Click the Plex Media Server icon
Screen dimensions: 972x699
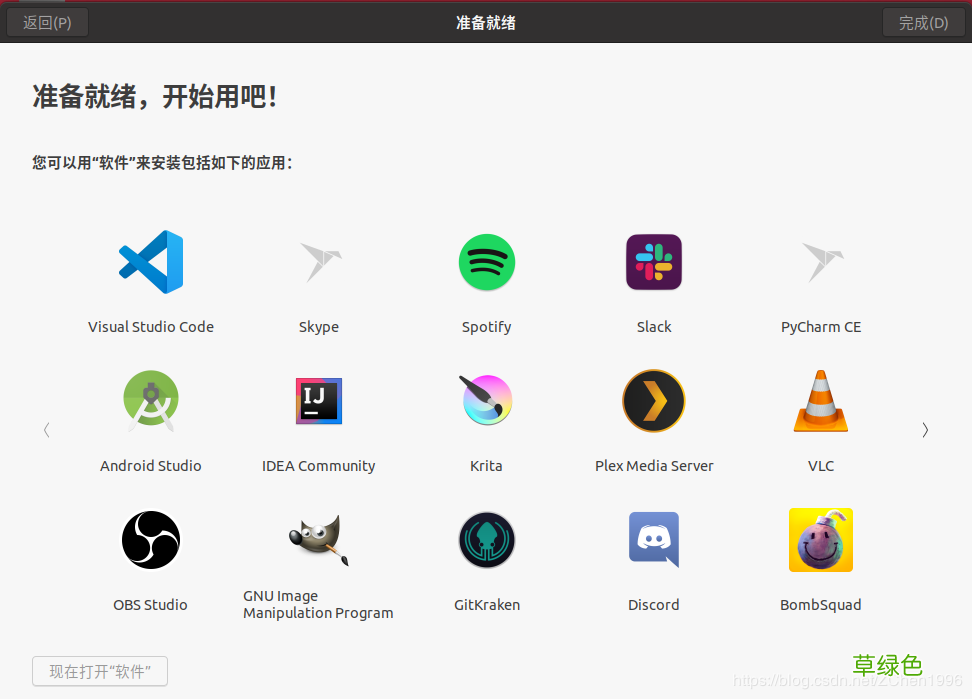pyautogui.click(x=653, y=401)
